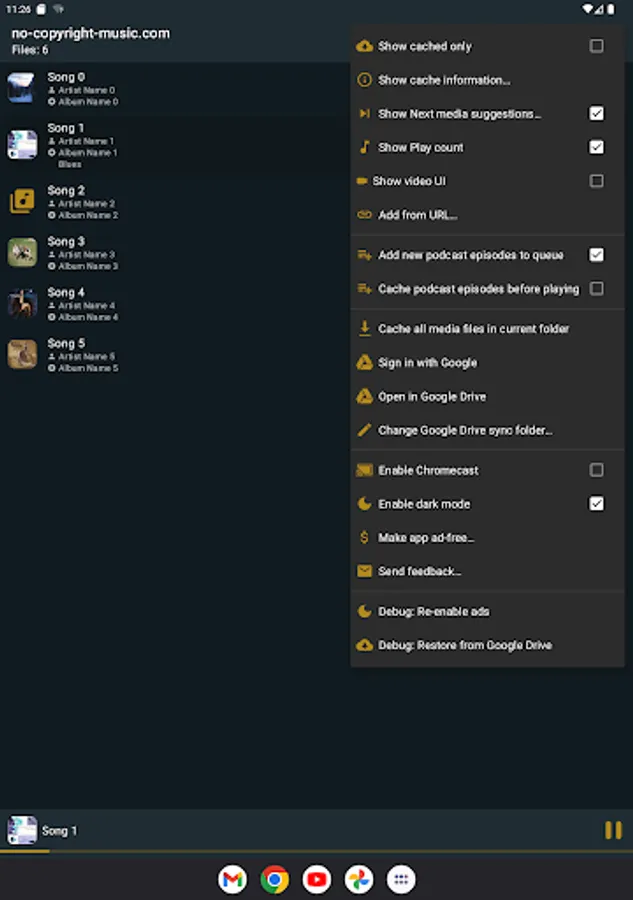Click the pencil icon for Change Google Drive sync folder

[364, 430]
